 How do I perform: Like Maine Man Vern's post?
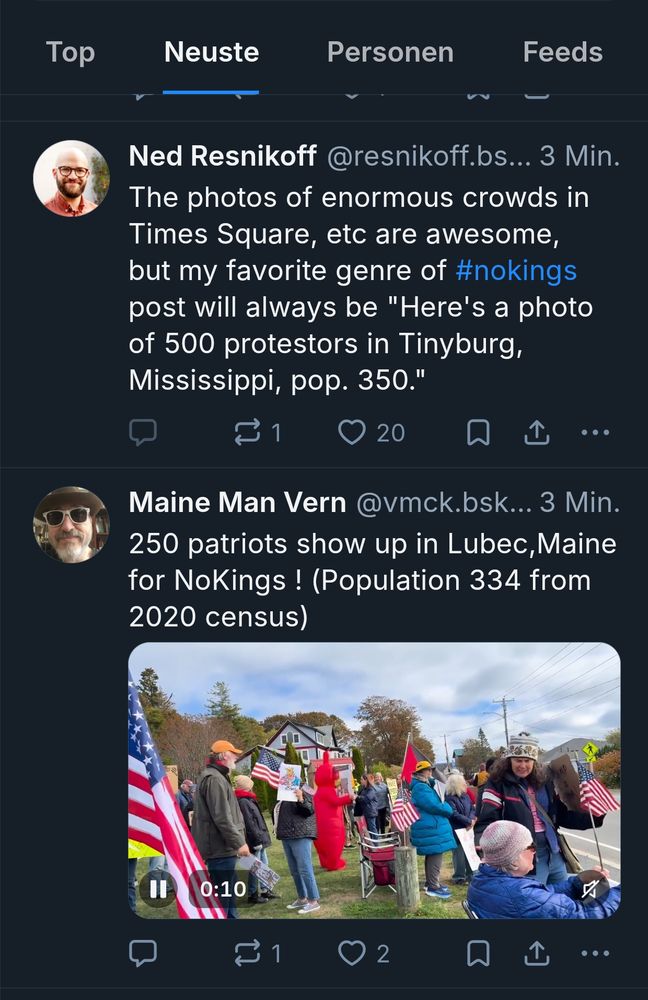(x=364, y=953)
